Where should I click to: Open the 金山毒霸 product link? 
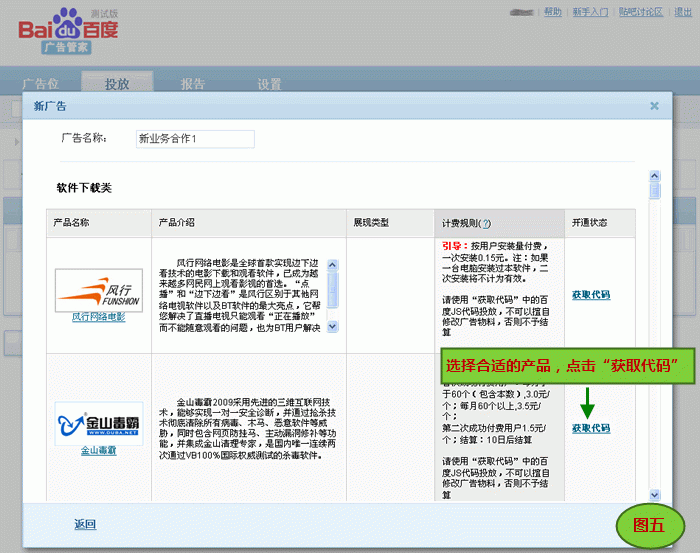point(99,450)
